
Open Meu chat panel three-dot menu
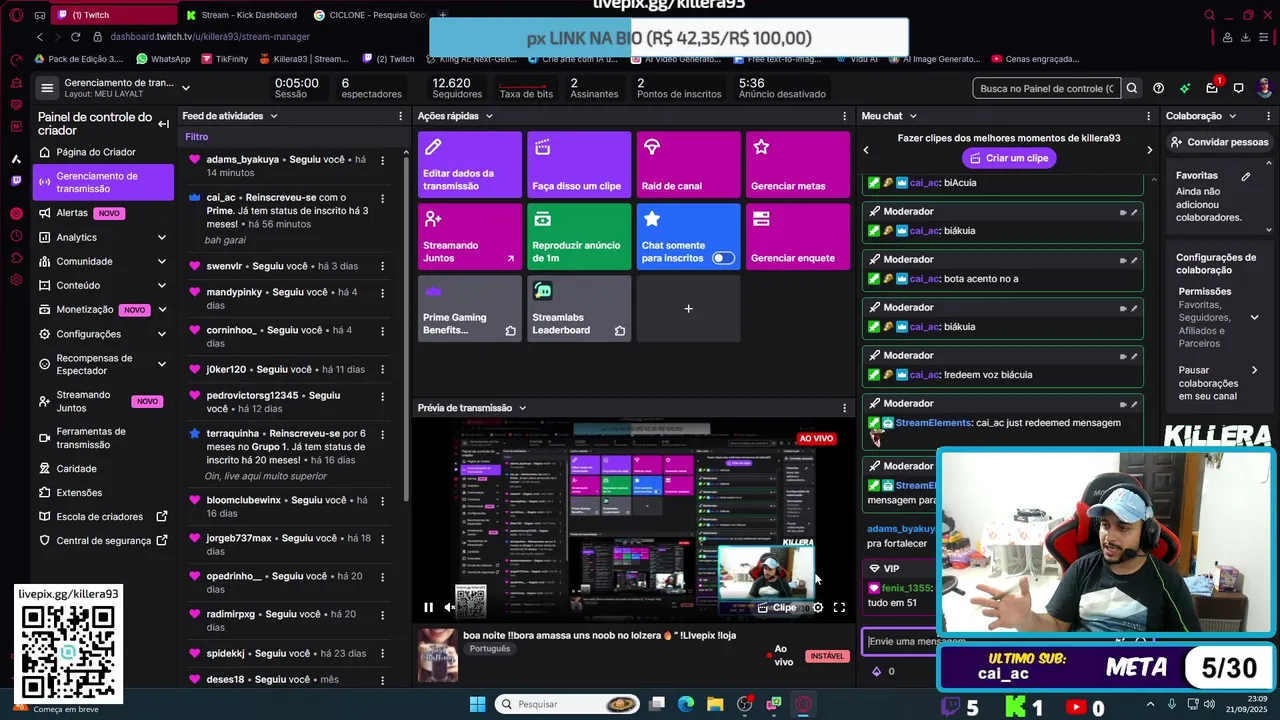tap(1148, 116)
